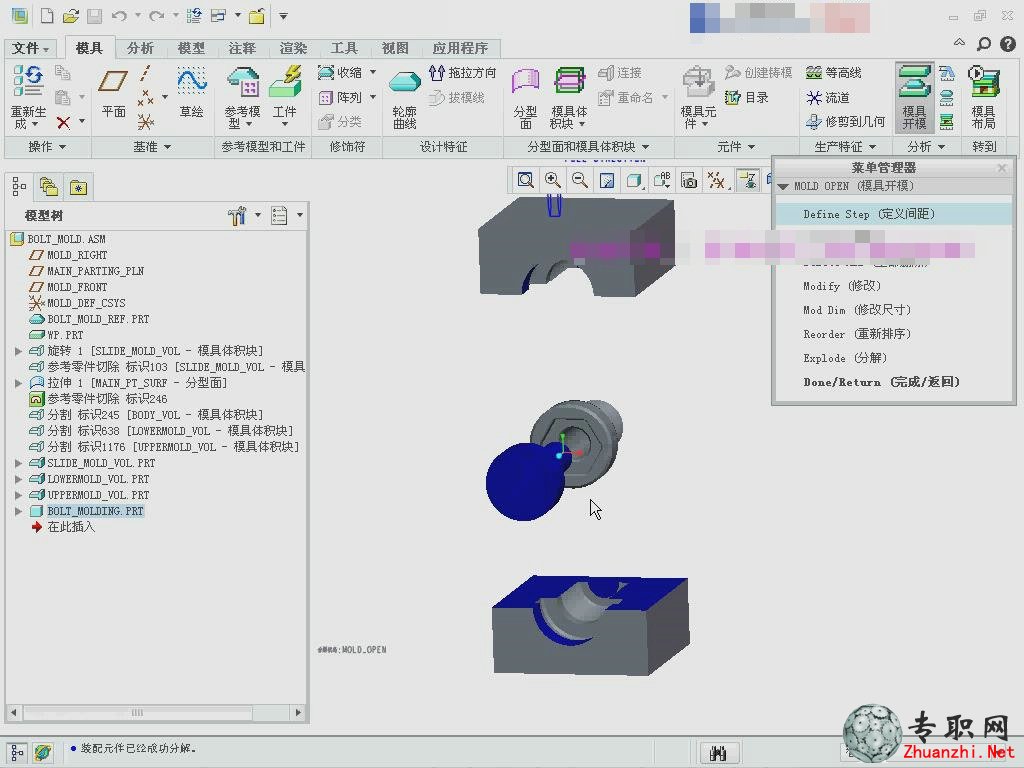Expand the SLIDE_MOLD_VOL.PRT tree node
Viewport: 1024px width, 768px height.
tap(18, 463)
